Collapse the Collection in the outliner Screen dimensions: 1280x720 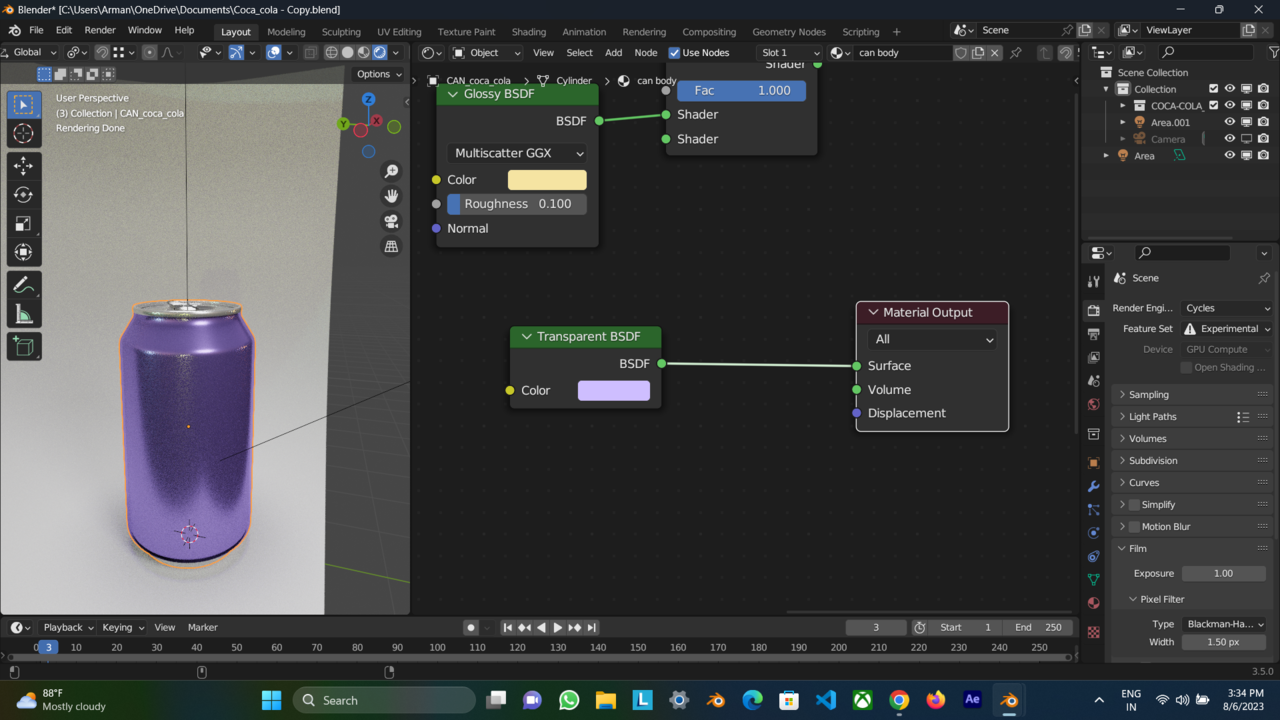[1107, 89]
